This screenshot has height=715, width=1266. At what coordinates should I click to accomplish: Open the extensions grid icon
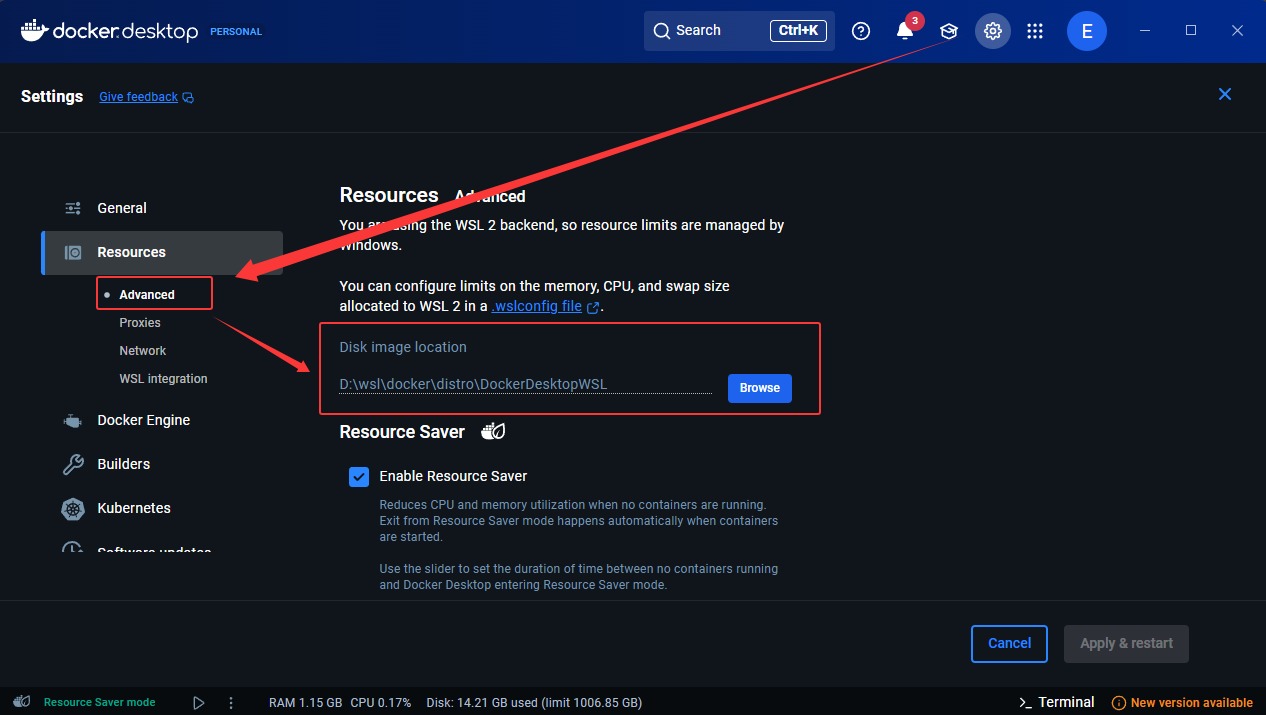pos(1035,31)
